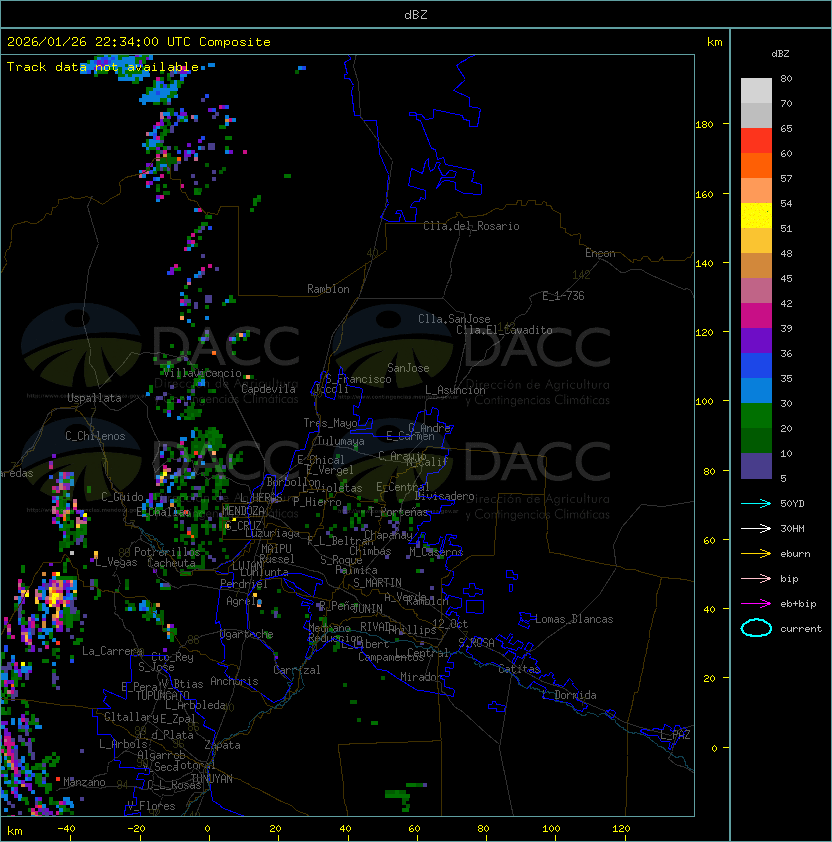Click the 'Track data not available' message

click(x=103, y=67)
